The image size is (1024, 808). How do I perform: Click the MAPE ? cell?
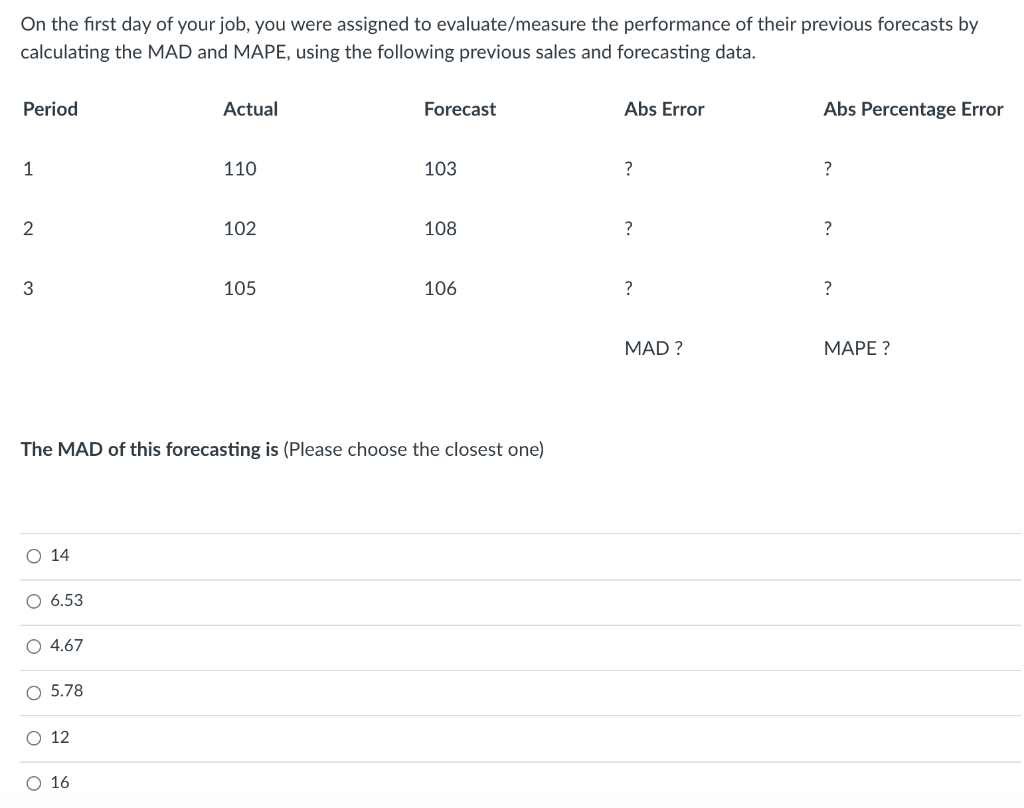[856, 348]
